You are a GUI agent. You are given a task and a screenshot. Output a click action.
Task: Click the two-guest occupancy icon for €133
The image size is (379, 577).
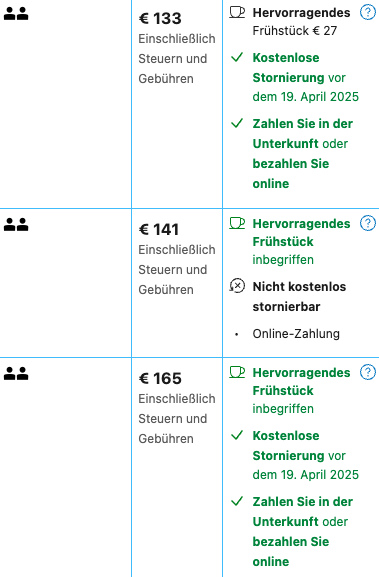(x=16, y=14)
